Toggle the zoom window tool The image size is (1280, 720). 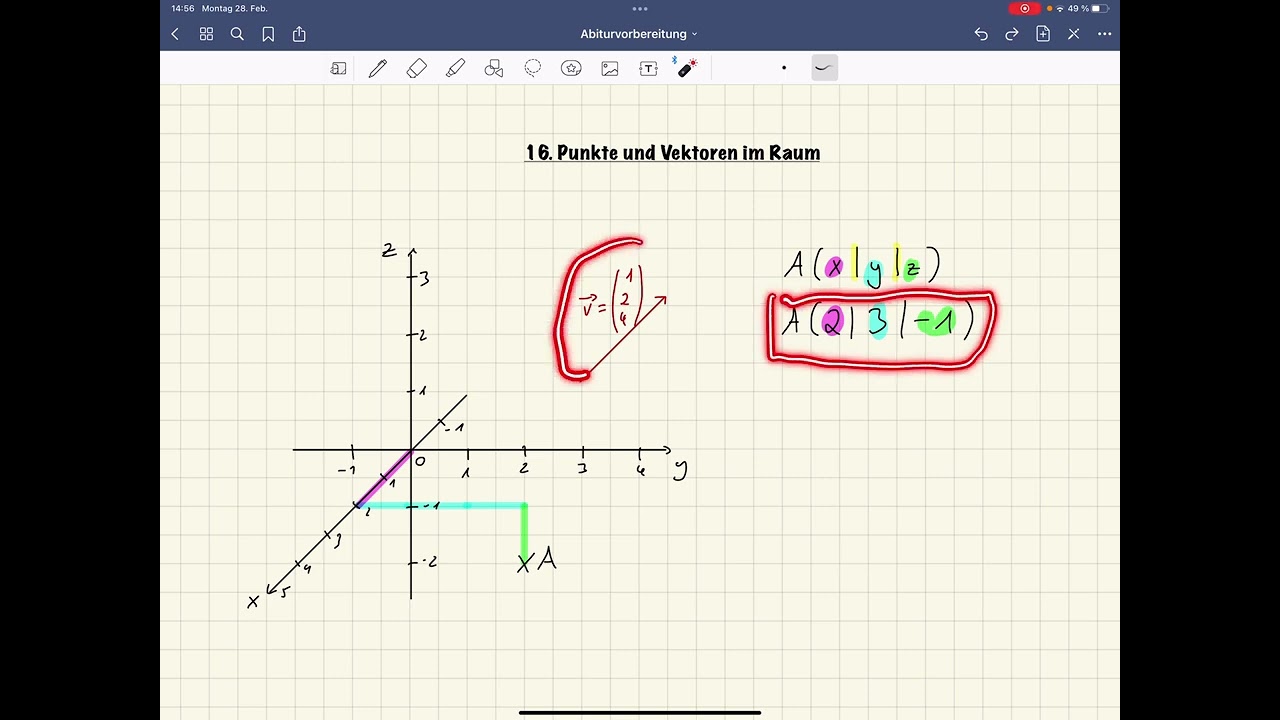[339, 68]
